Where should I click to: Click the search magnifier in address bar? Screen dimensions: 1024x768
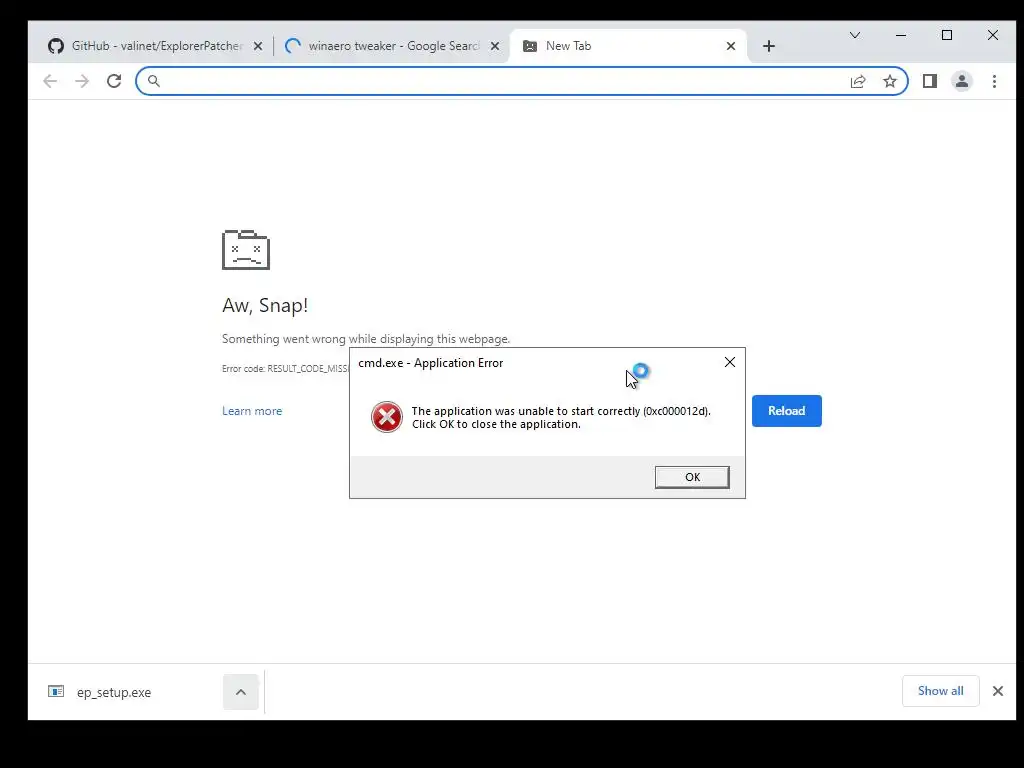[x=153, y=81]
